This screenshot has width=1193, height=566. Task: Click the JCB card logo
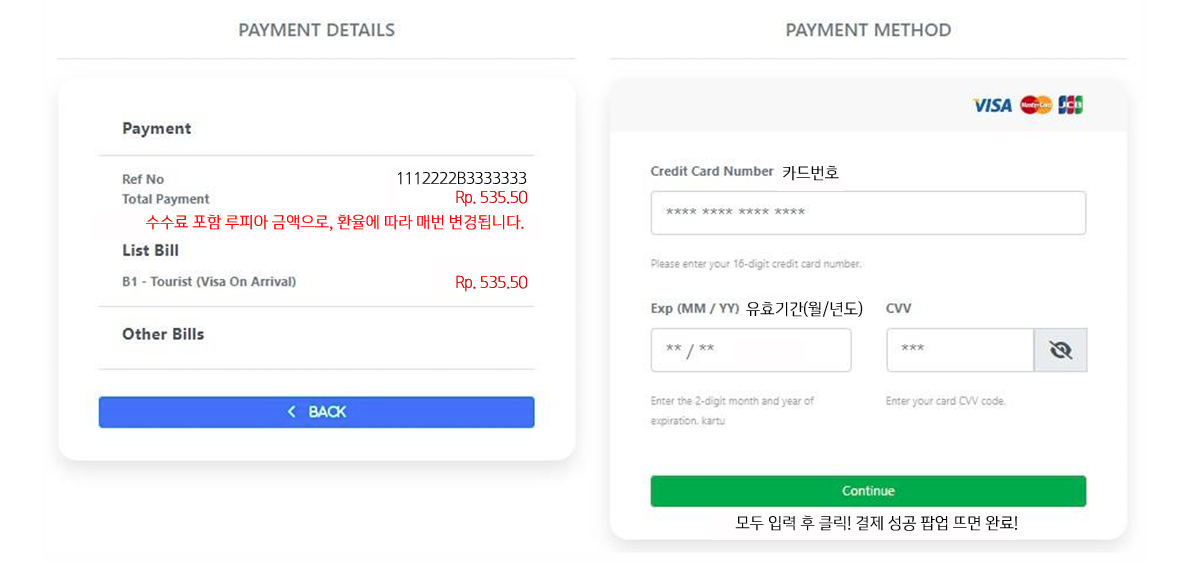[1070, 105]
